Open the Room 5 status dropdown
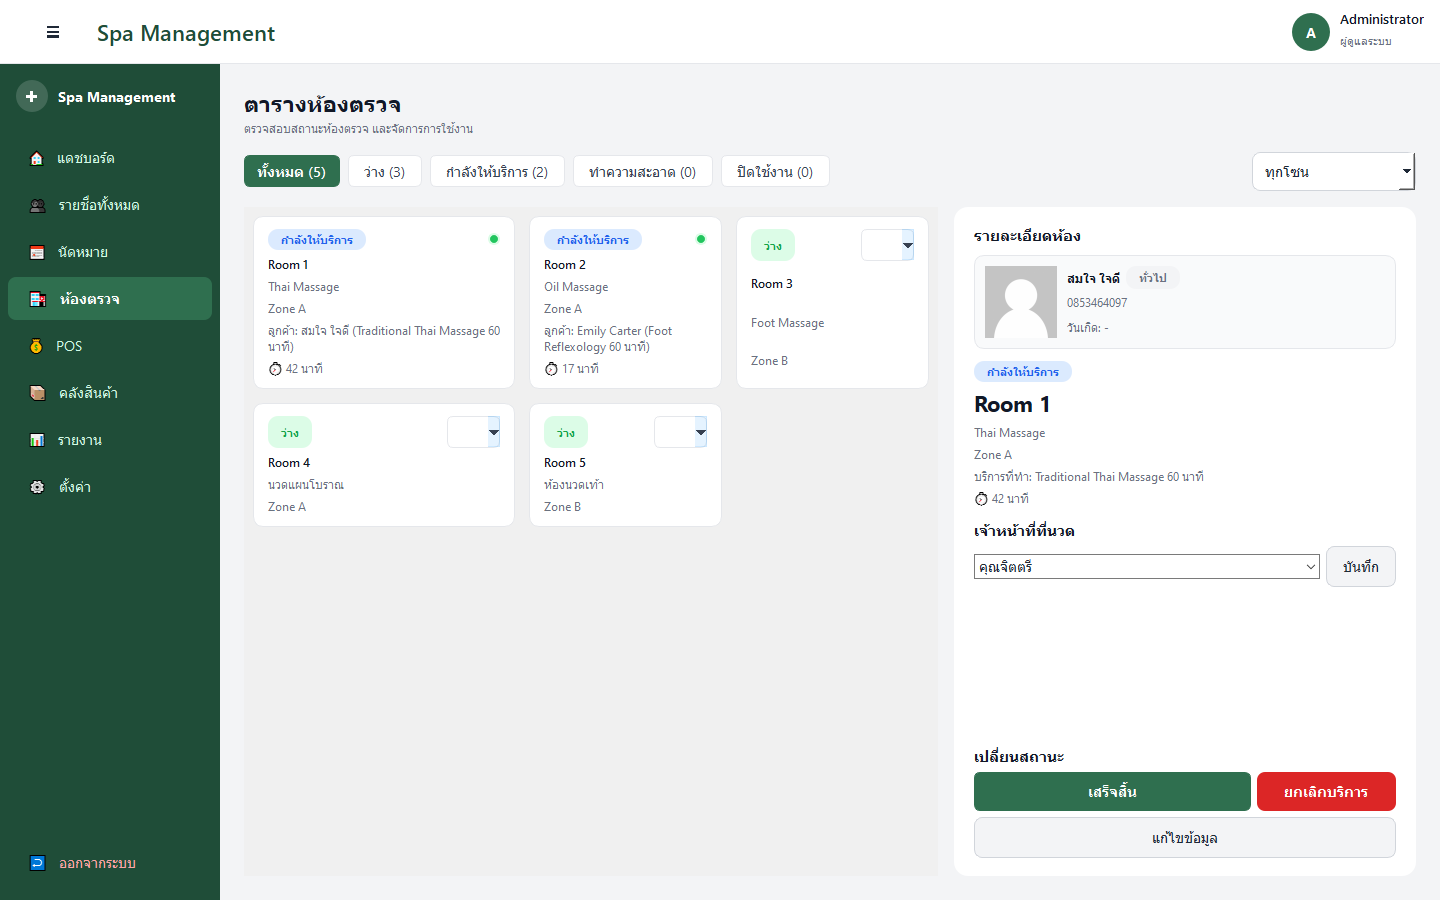Image resolution: width=1440 pixels, height=900 pixels. (680, 432)
